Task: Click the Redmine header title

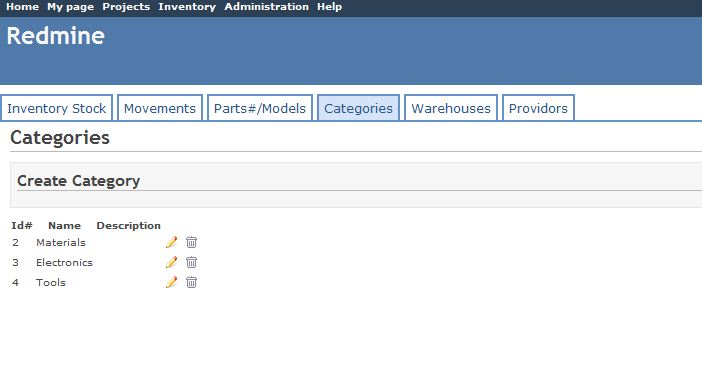Action: coord(56,36)
